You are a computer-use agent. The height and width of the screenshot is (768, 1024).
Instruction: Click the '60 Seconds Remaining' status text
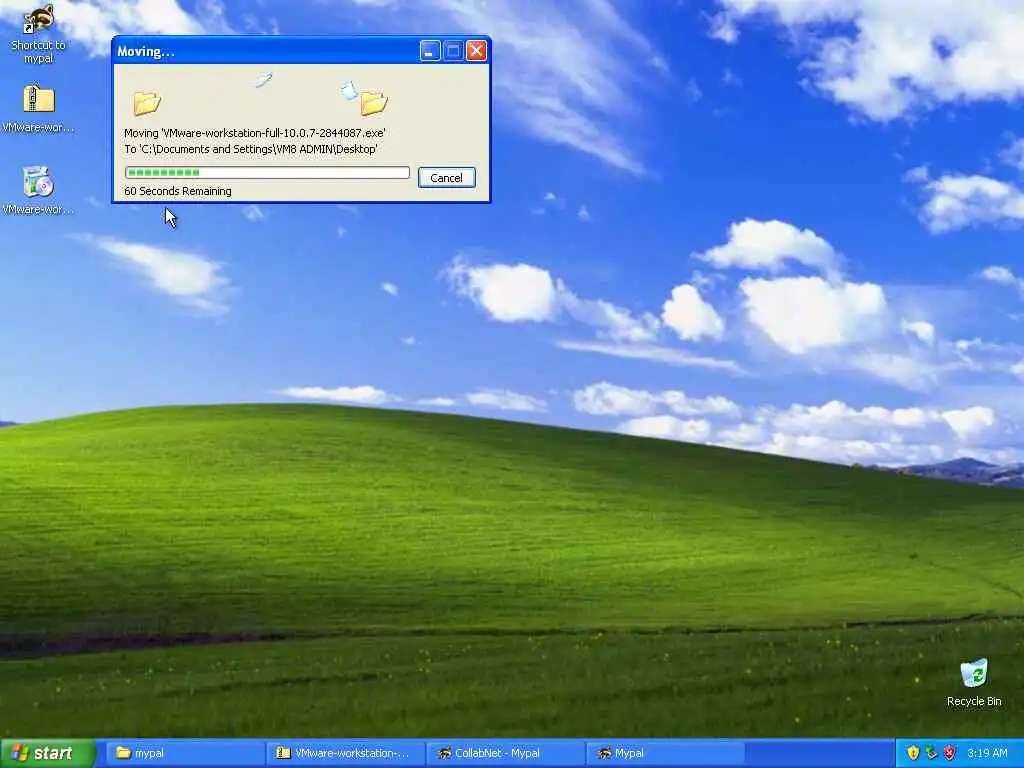click(x=178, y=191)
